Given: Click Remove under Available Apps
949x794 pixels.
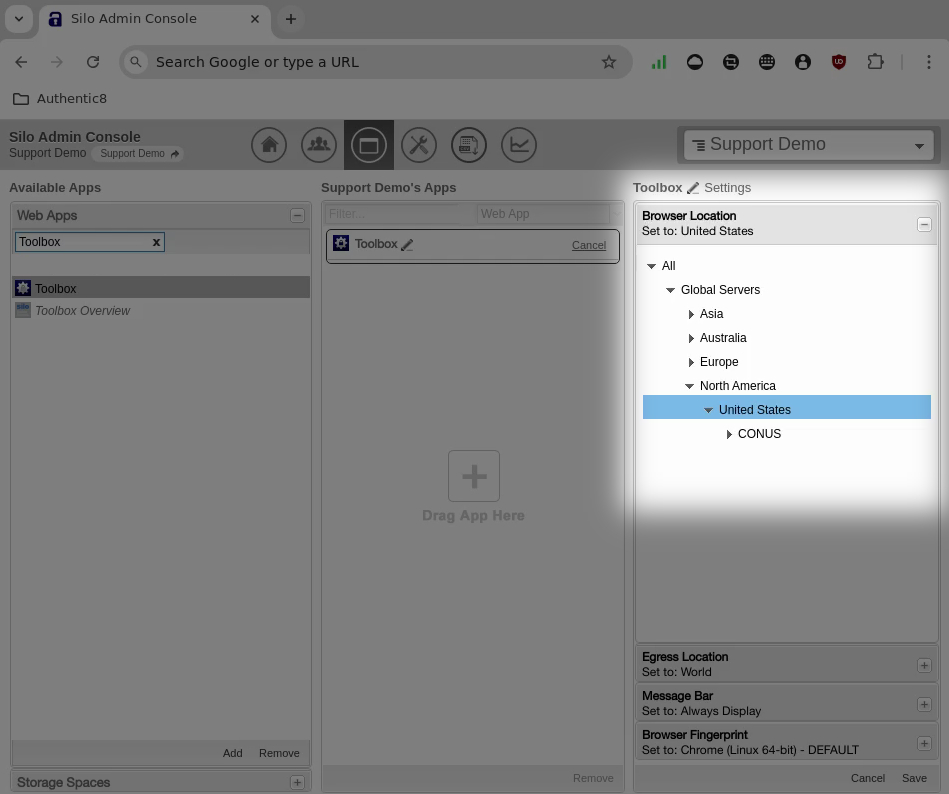Looking at the screenshot, I should [x=279, y=753].
